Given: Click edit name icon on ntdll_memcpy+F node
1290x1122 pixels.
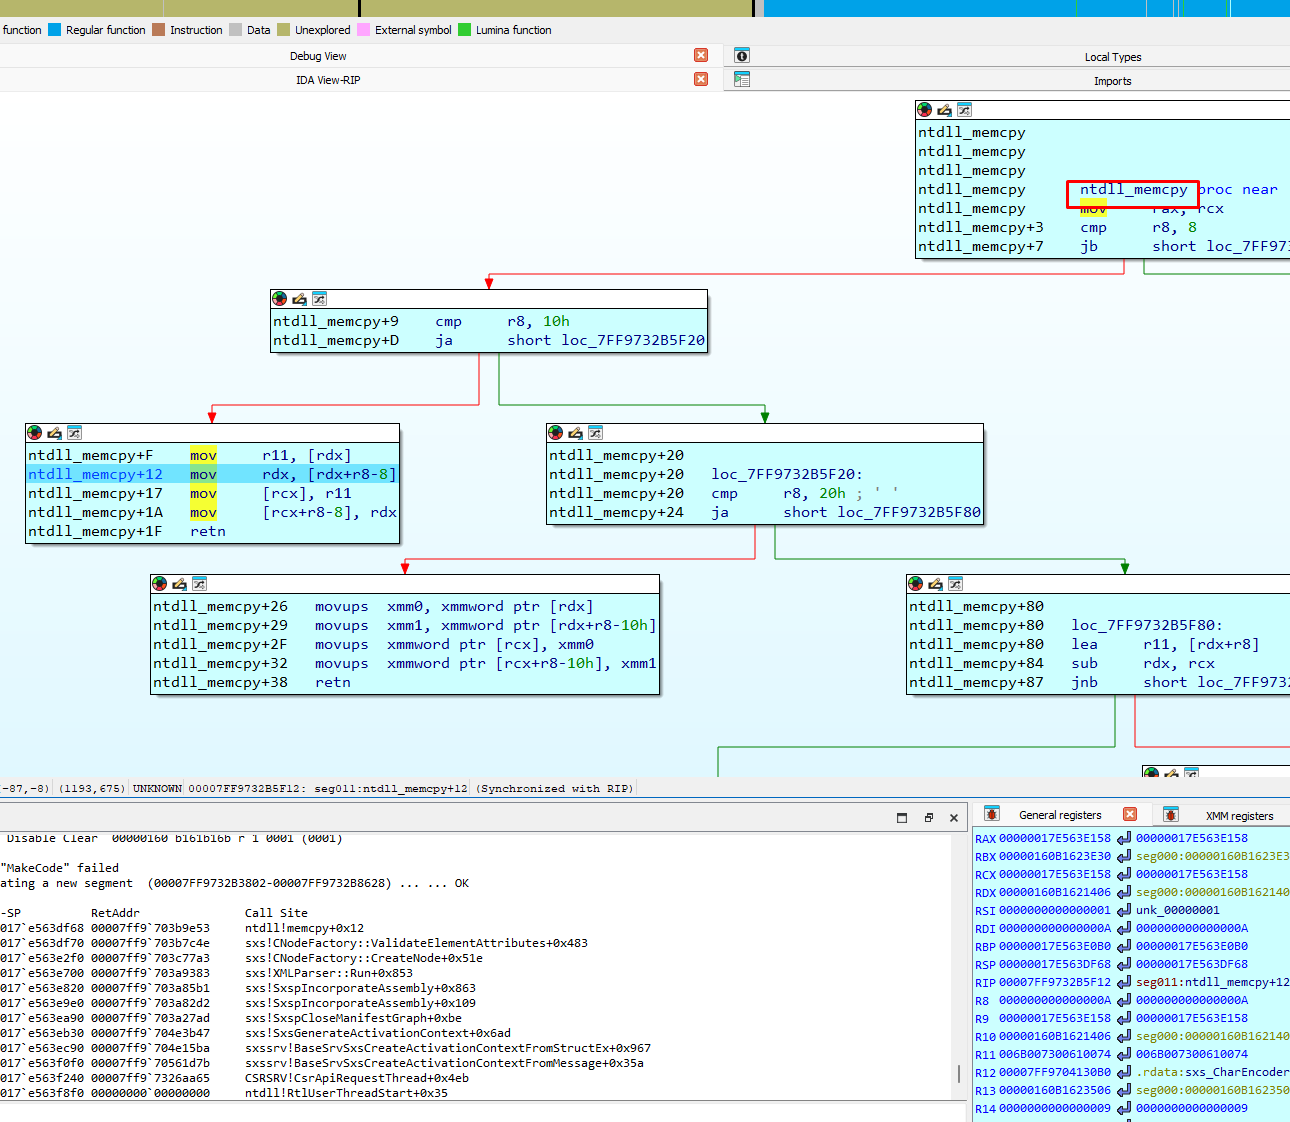Looking at the screenshot, I should pyautogui.click(x=54, y=433).
